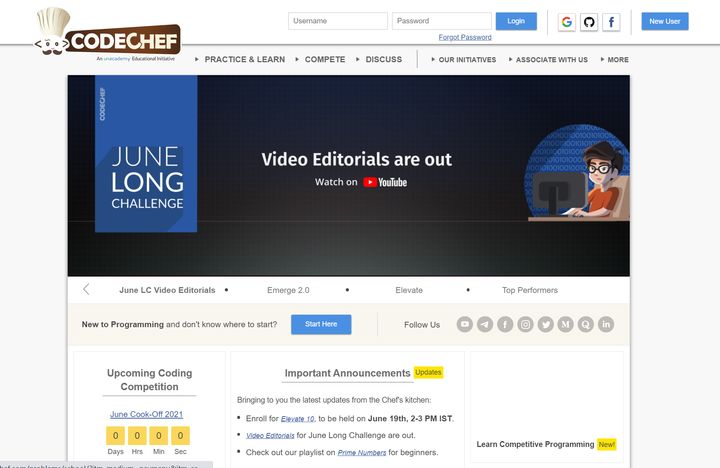
Task: Focus the Username input field
Action: [338, 21]
